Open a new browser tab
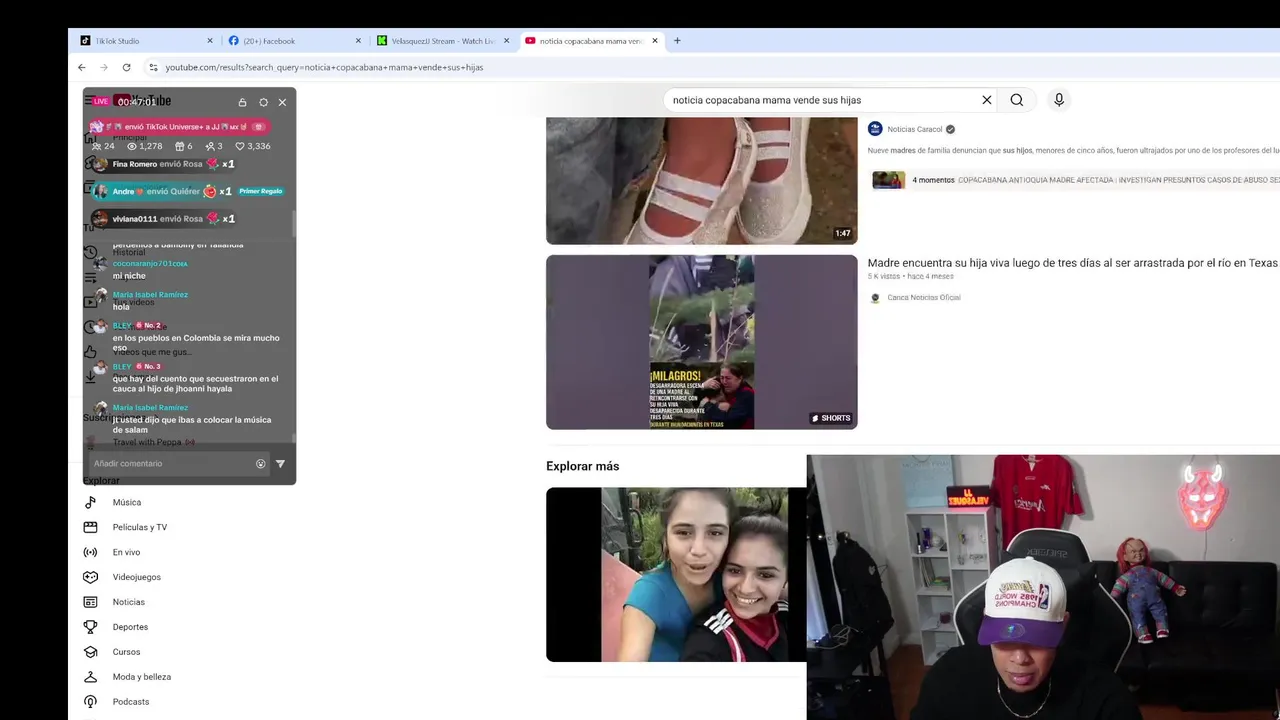The height and width of the screenshot is (720, 1280). click(x=677, y=41)
